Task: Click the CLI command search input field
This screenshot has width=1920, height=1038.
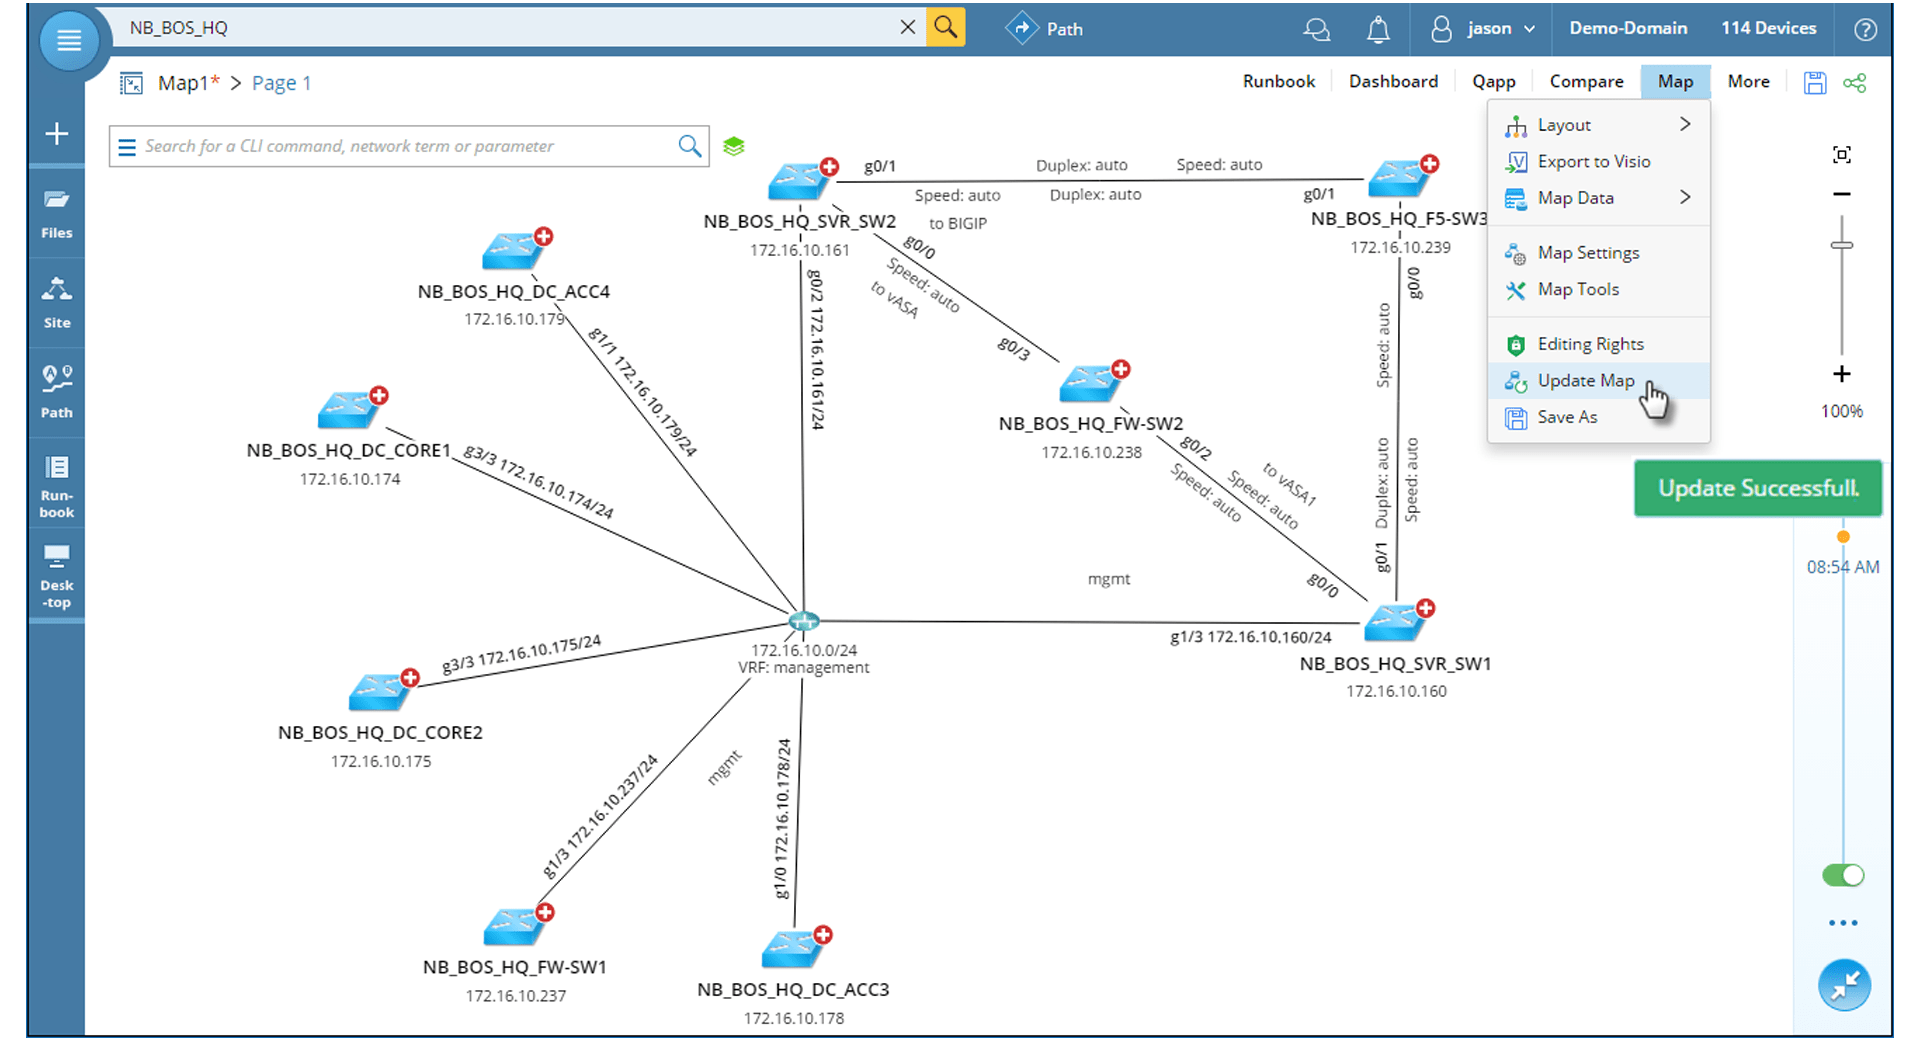Action: [400, 146]
